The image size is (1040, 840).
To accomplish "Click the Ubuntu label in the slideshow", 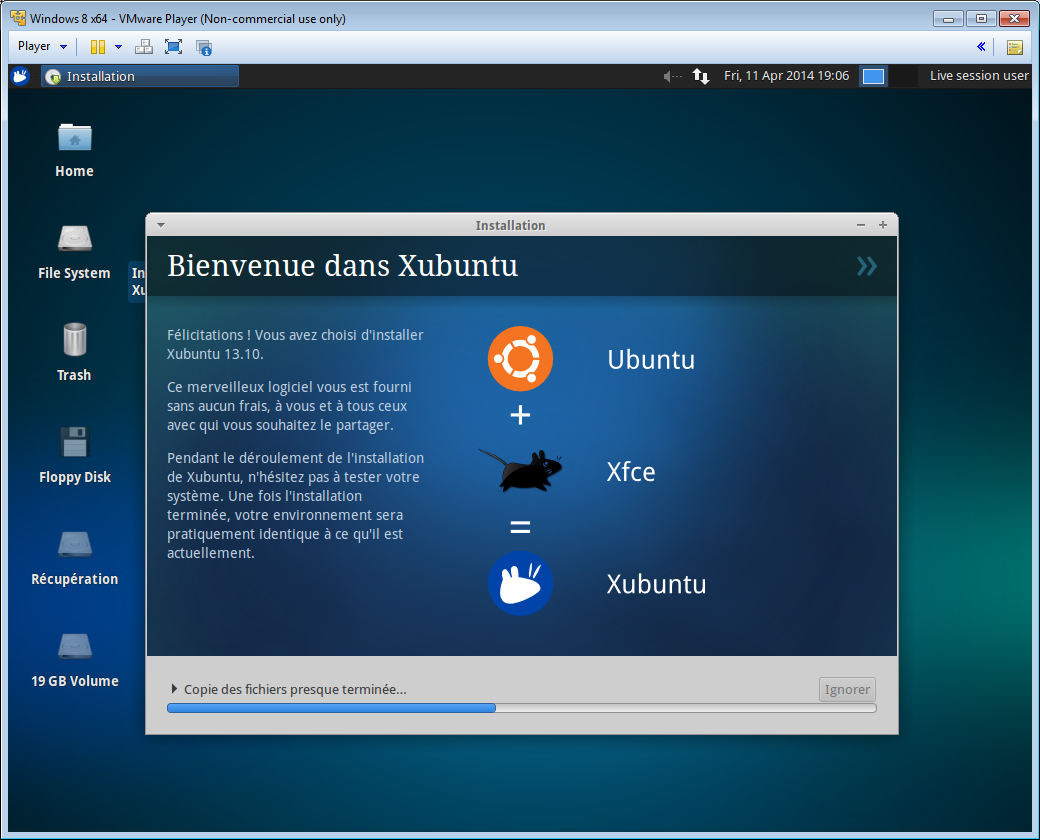I will click(x=651, y=359).
